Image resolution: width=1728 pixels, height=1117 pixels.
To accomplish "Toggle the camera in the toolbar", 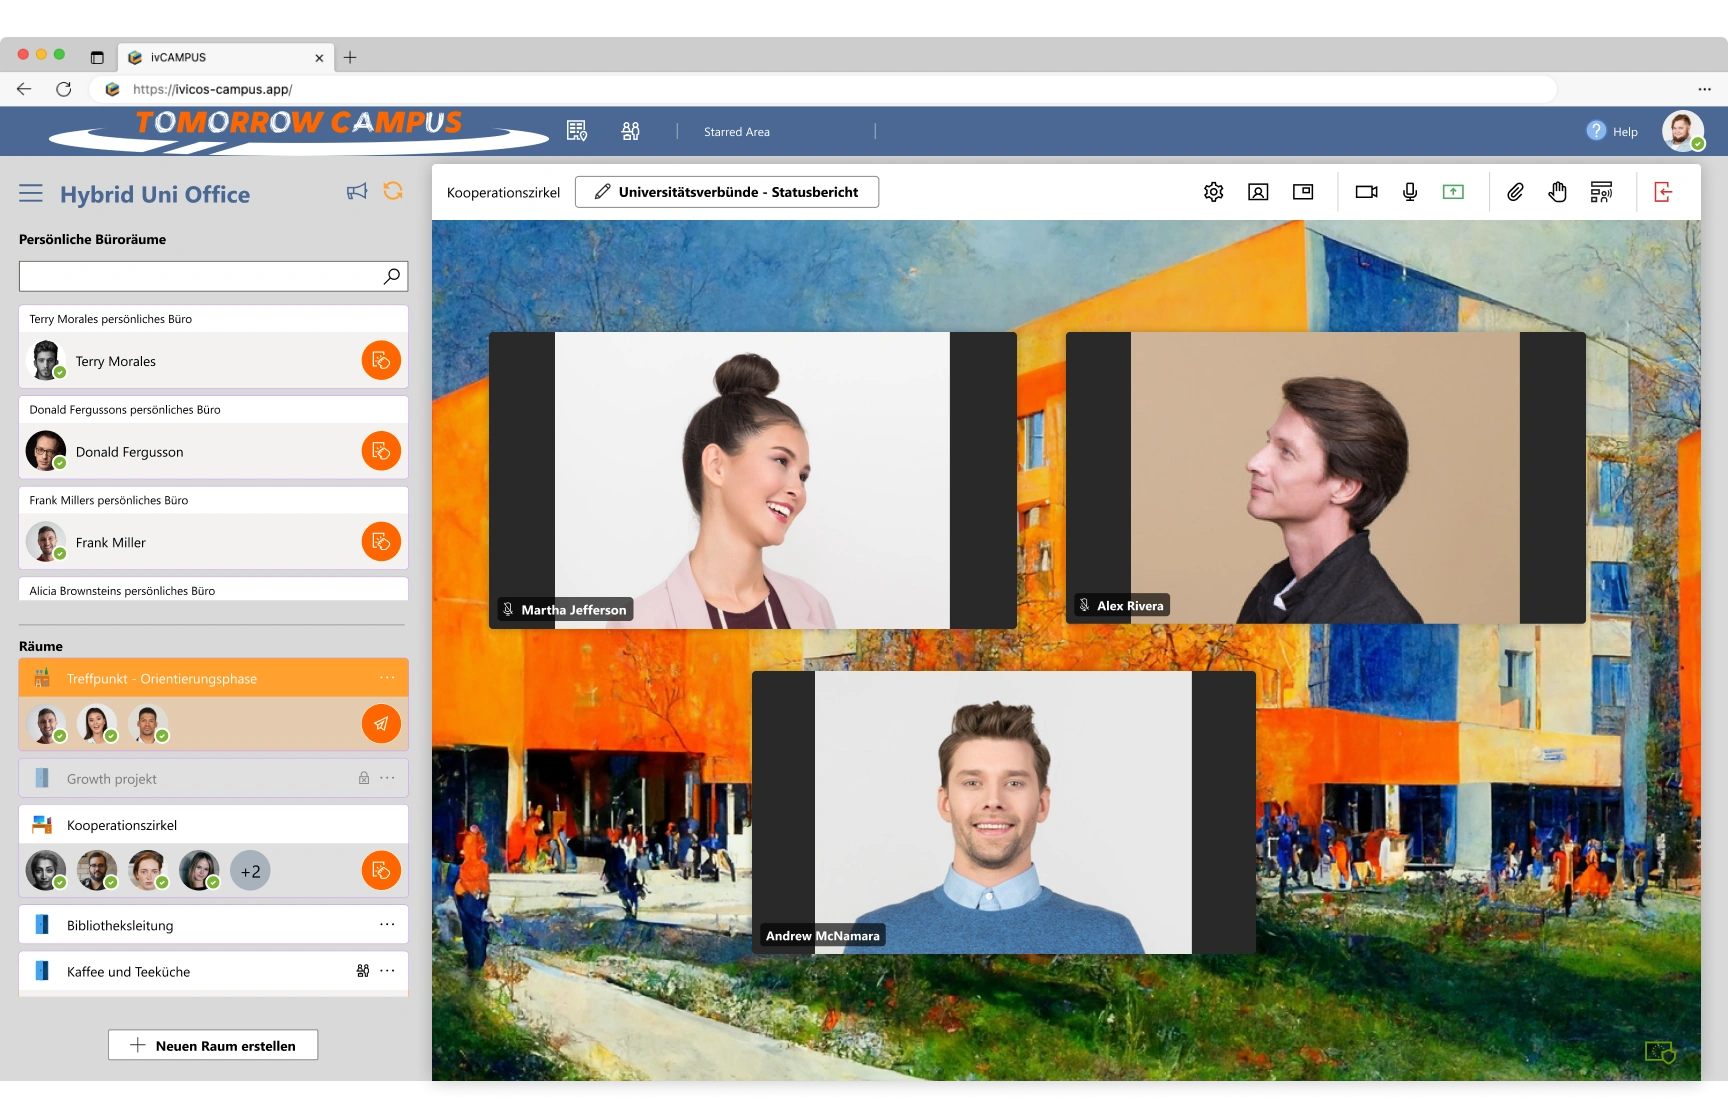I will click(1366, 192).
